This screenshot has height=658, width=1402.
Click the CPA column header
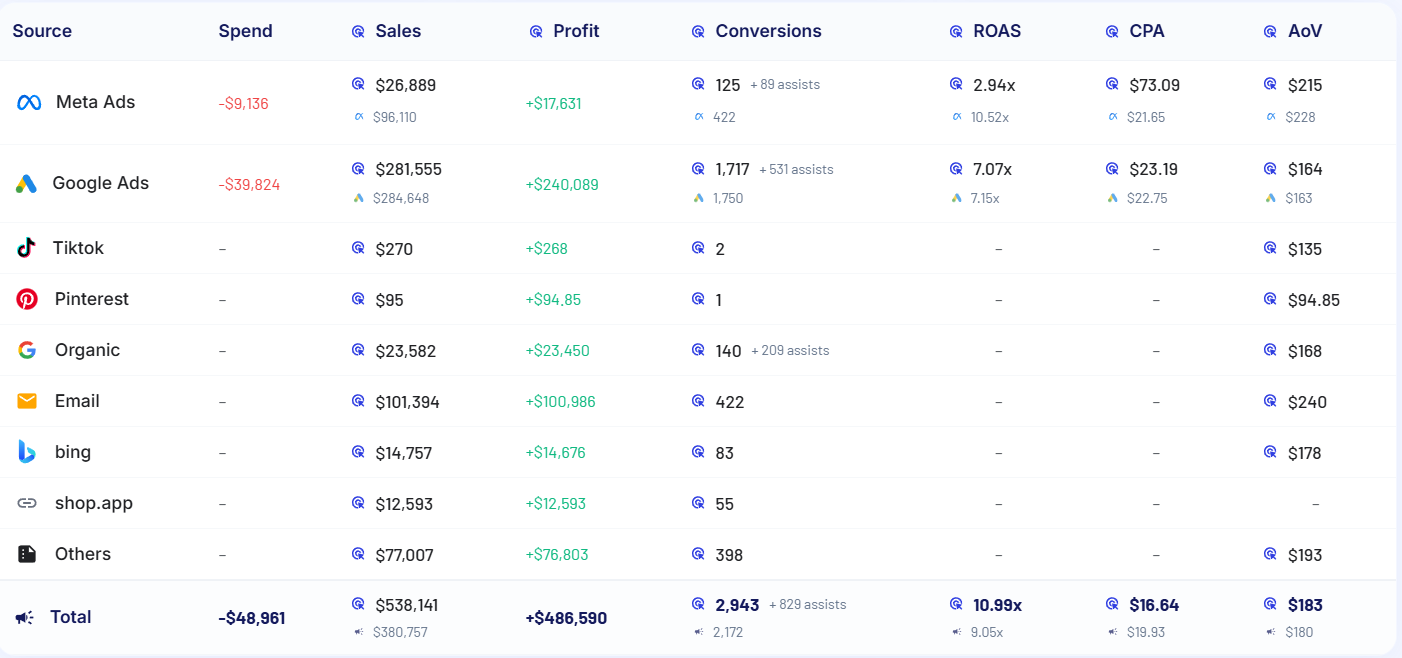coord(1147,31)
